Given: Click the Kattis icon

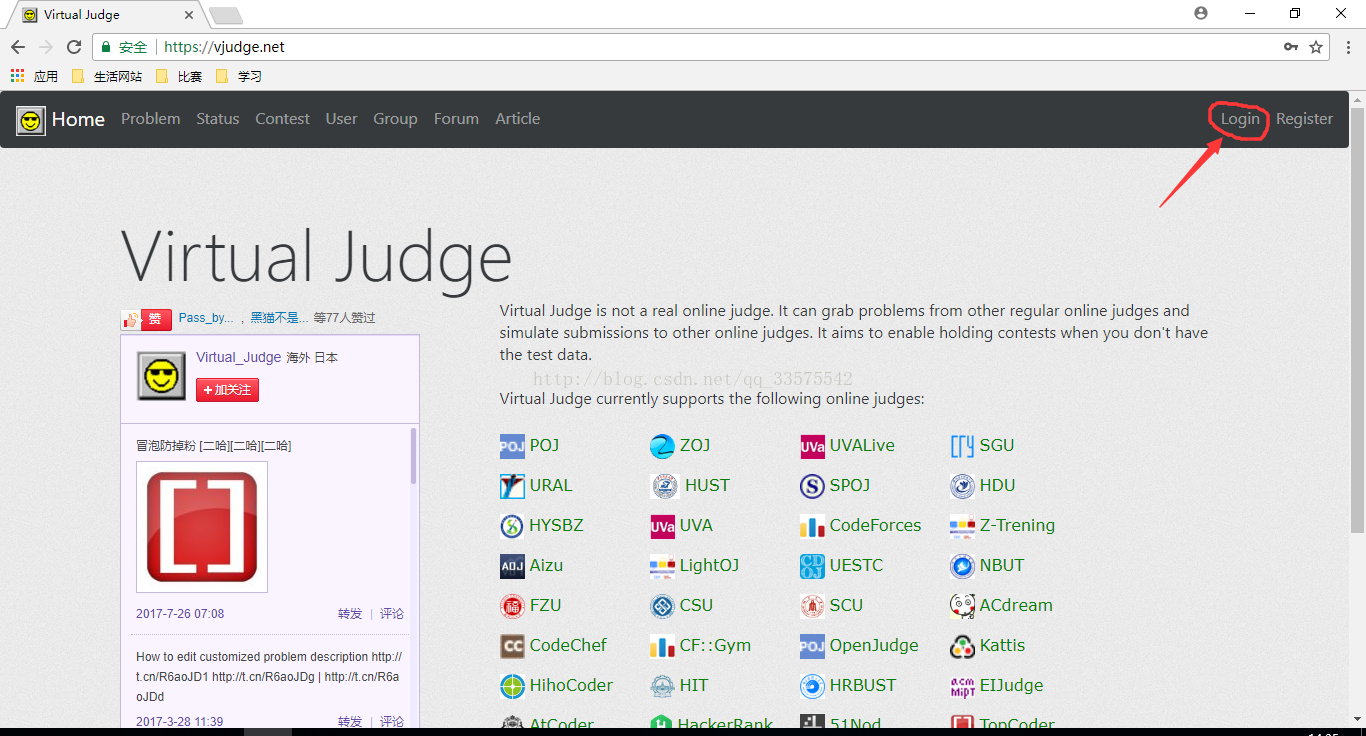Looking at the screenshot, I should (x=962, y=646).
